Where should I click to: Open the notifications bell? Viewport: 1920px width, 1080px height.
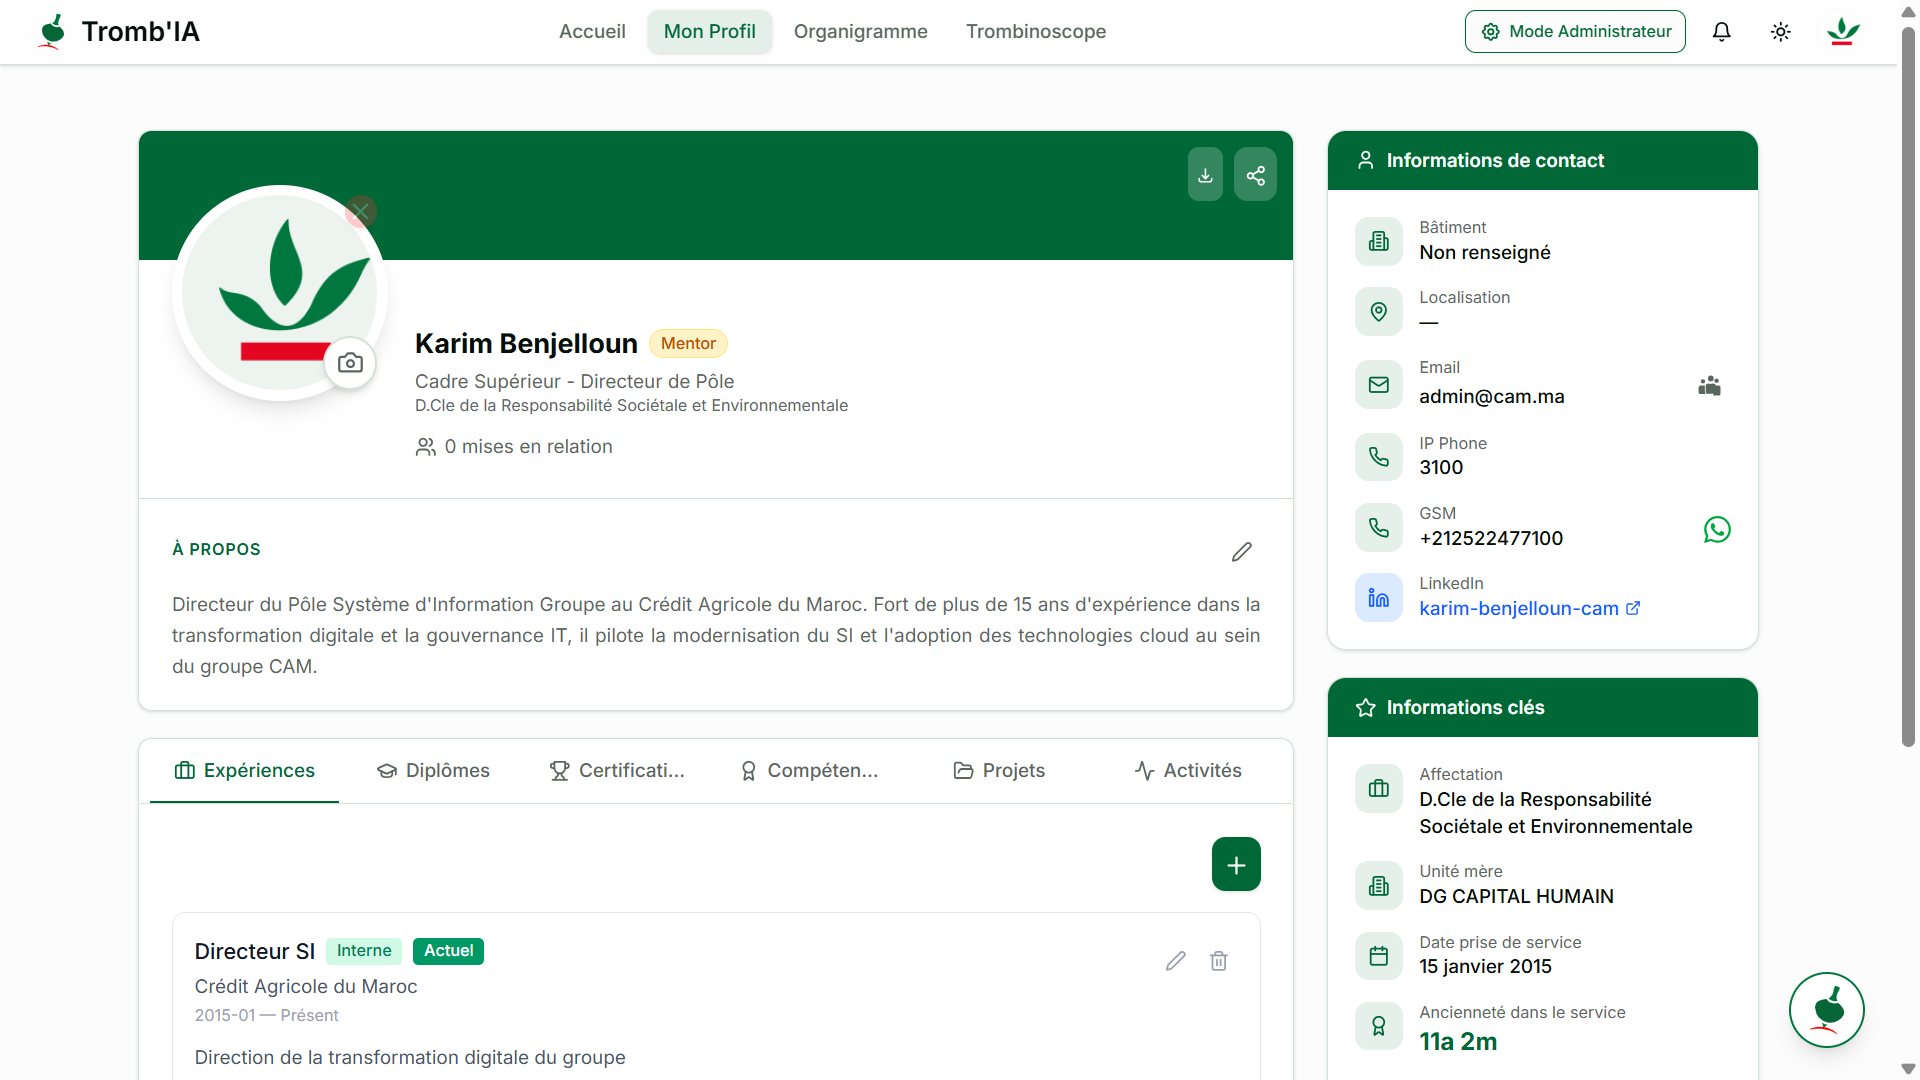click(1721, 32)
